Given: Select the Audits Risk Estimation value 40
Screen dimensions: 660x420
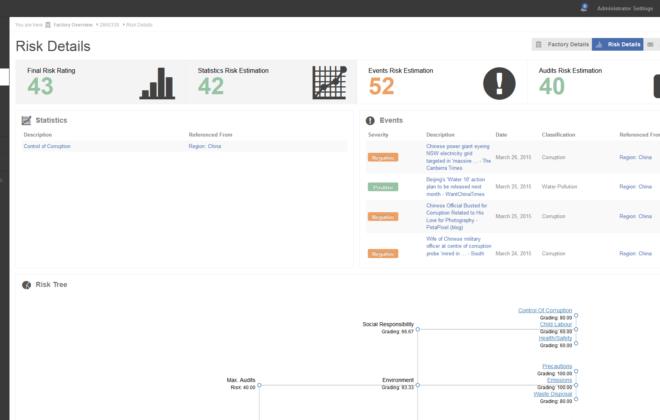Looking at the screenshot, I should [552, 86].
